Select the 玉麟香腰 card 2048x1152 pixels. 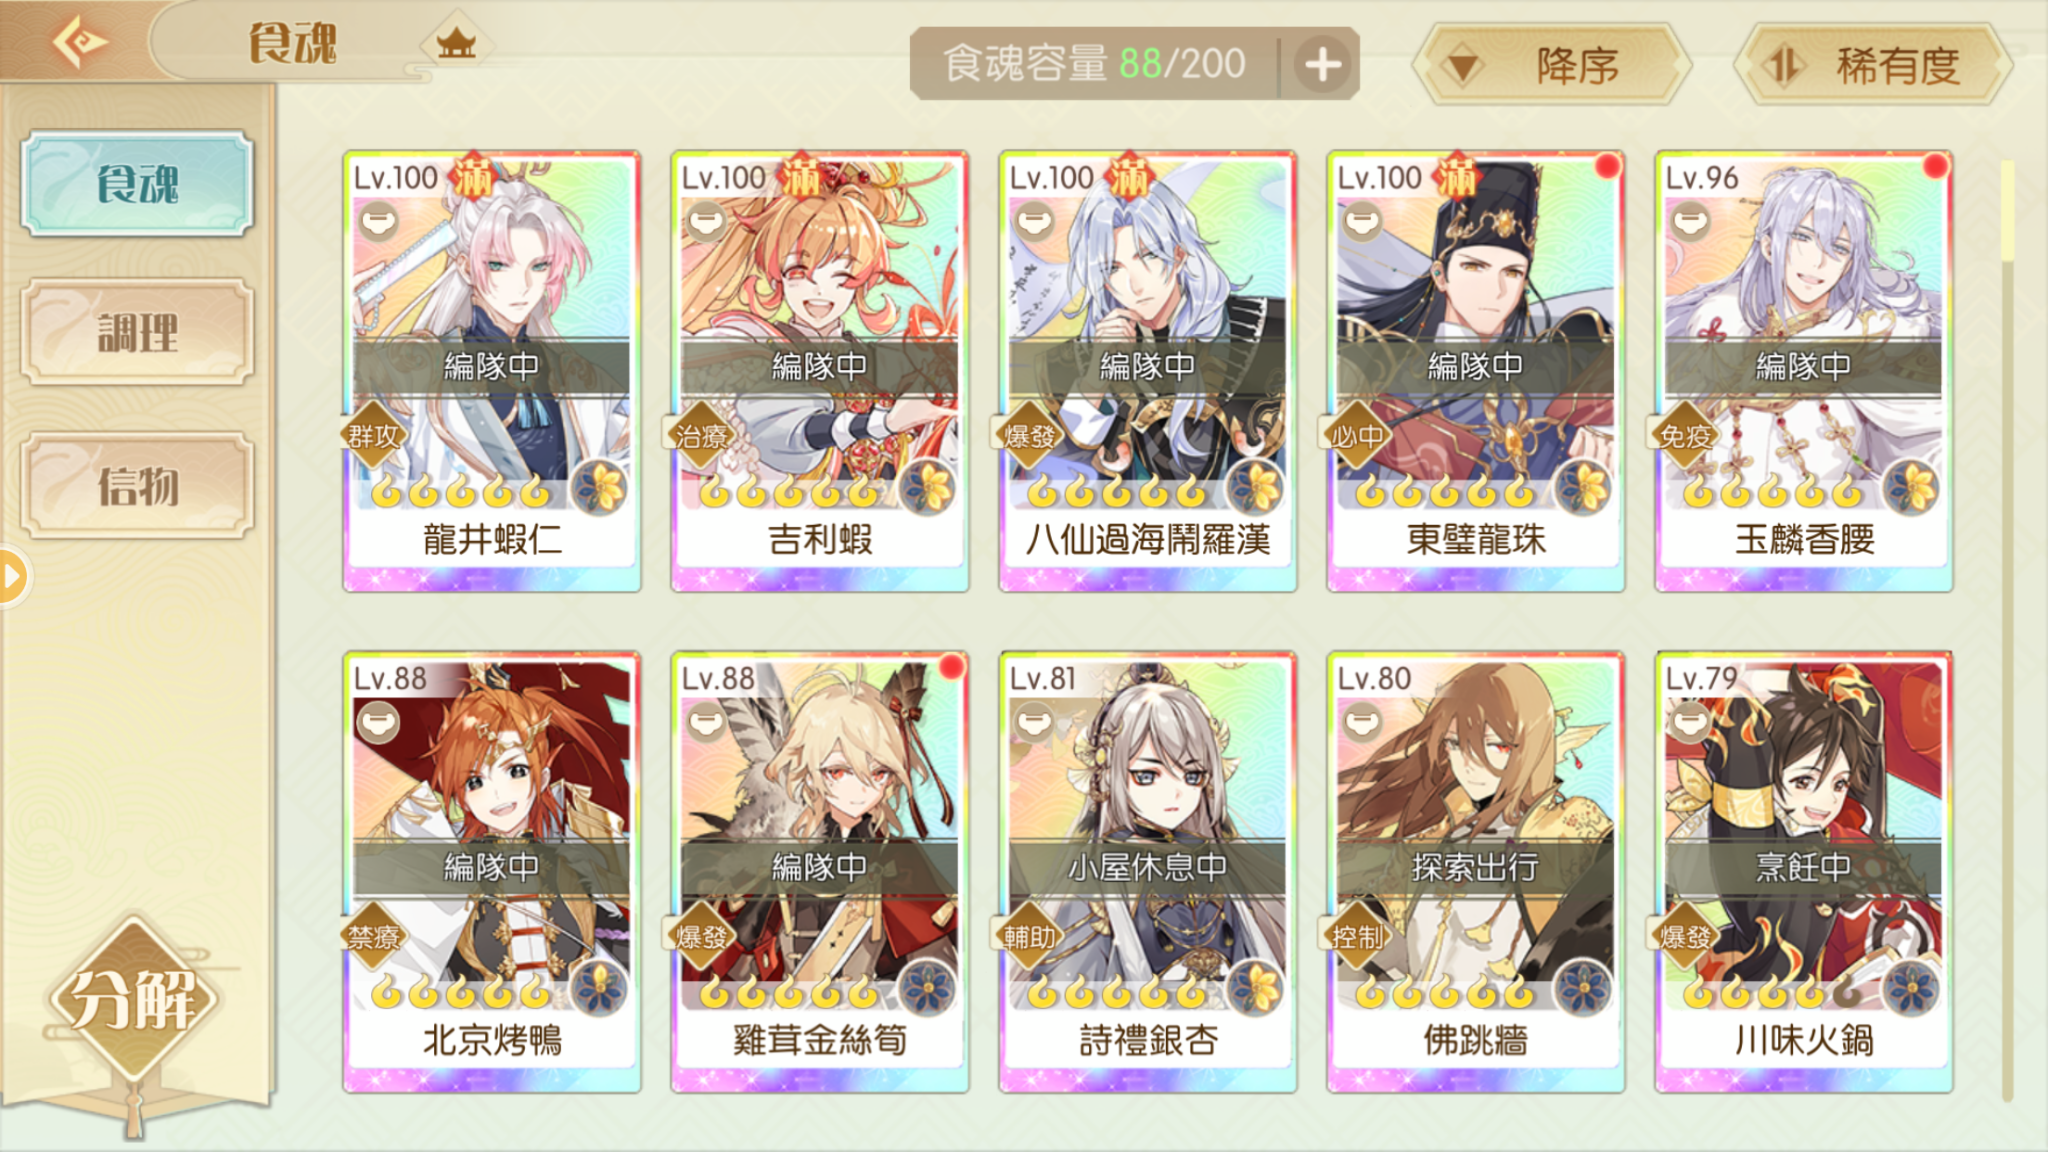[1804, 372]
